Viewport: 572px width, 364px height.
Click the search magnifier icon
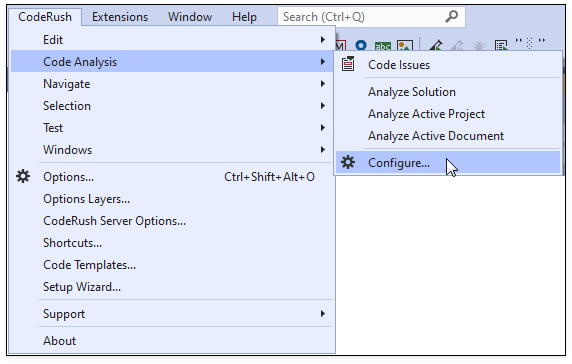[452, 16]
